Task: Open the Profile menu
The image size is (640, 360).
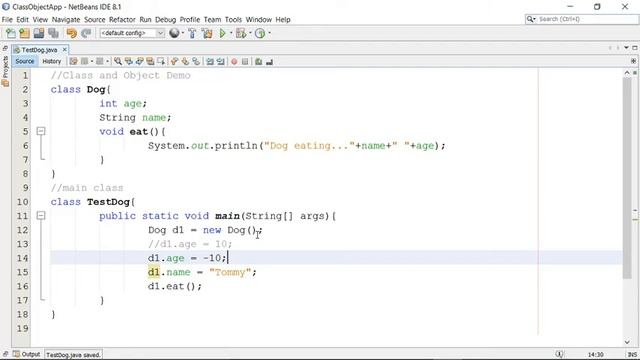Action: (x=190, y=20)
